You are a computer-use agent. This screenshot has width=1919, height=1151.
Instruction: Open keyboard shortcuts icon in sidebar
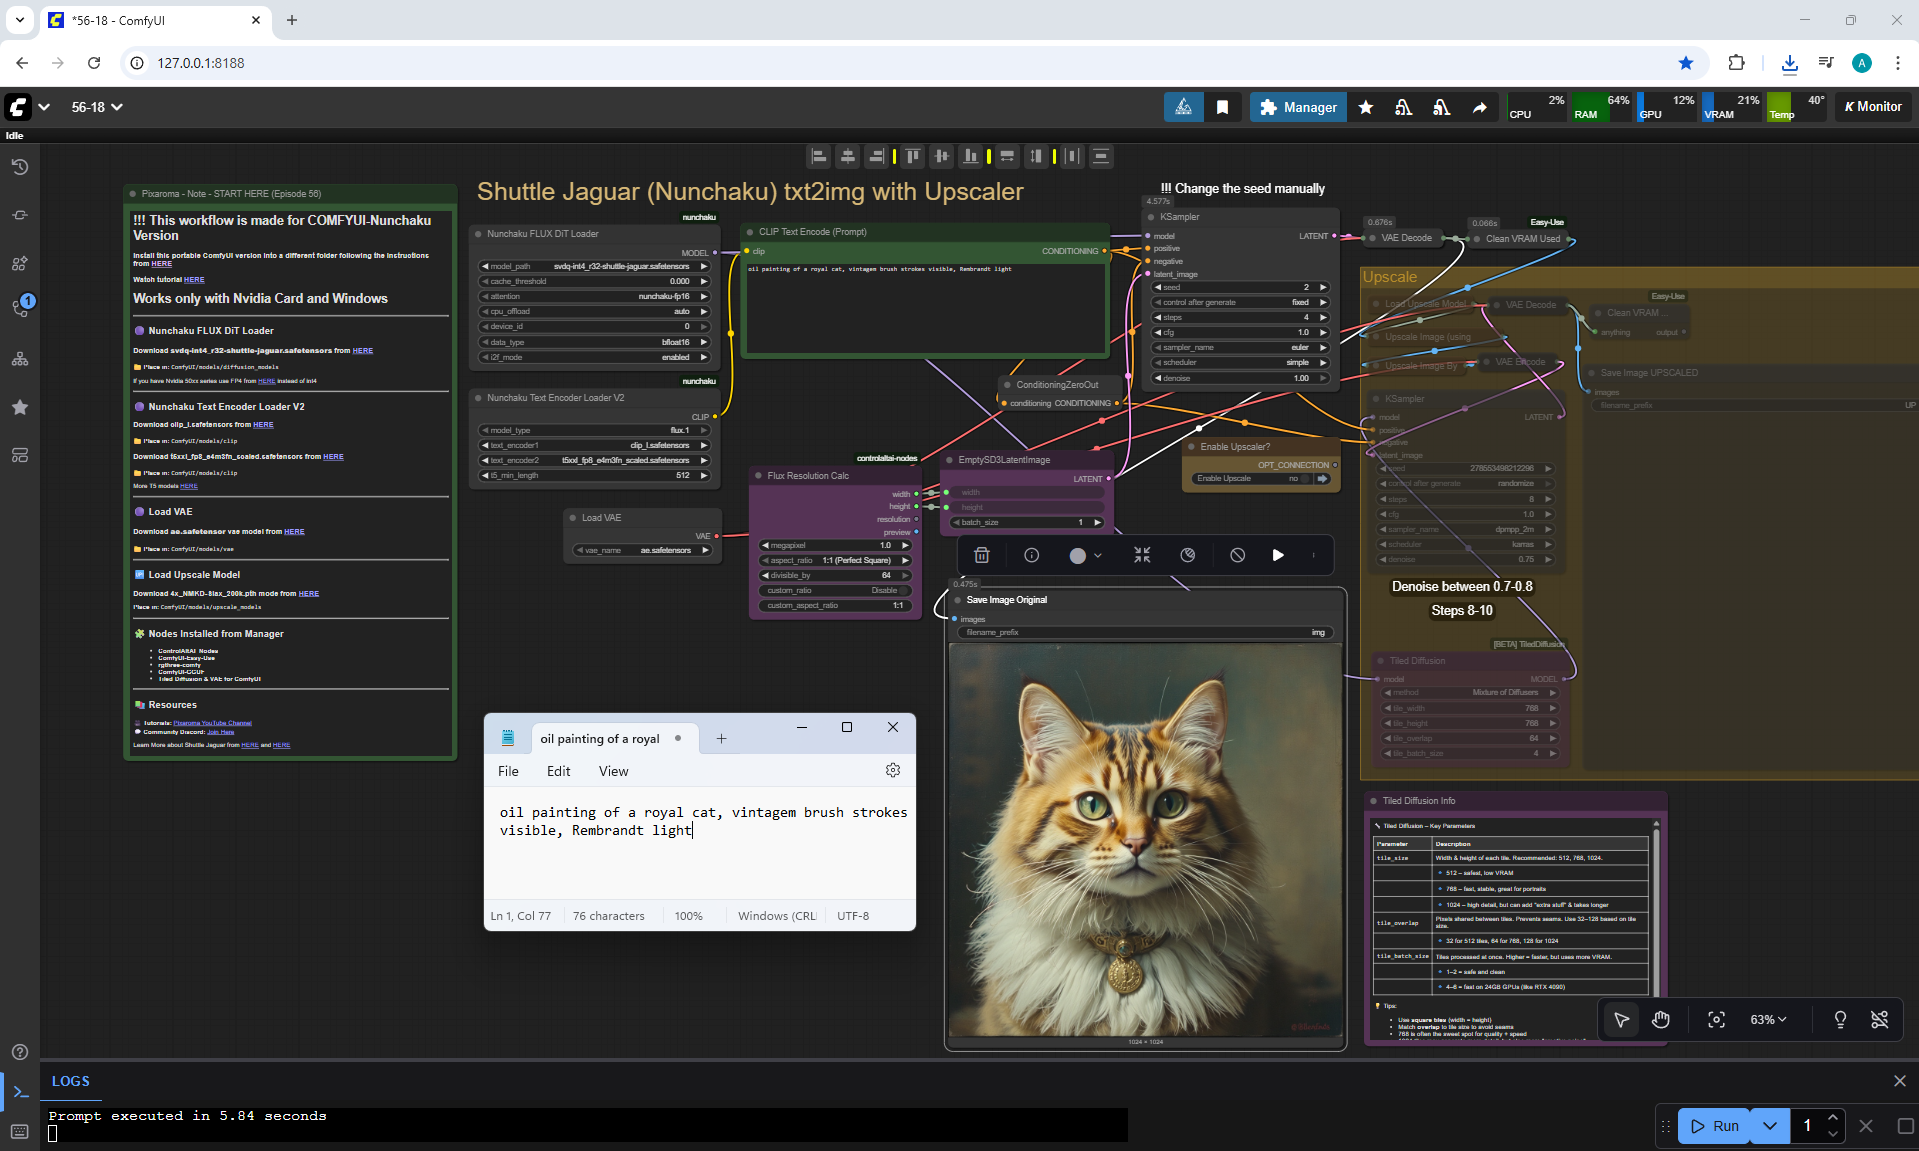pyautogui.click(x=20, y=1131)
